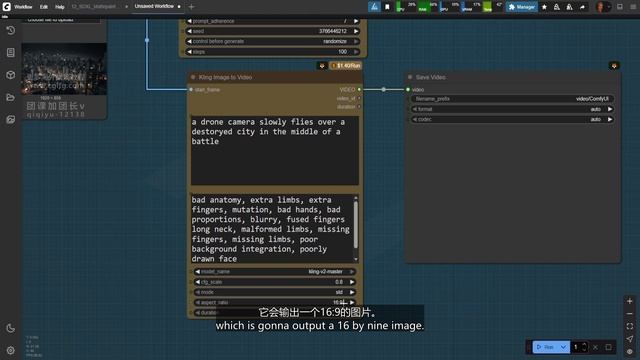
Task: Open the codec auto dropdown
Action: coord(512,119)
